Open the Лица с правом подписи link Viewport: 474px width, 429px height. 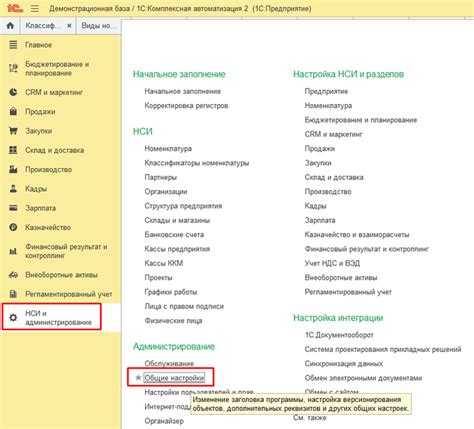tap(184, 306)
